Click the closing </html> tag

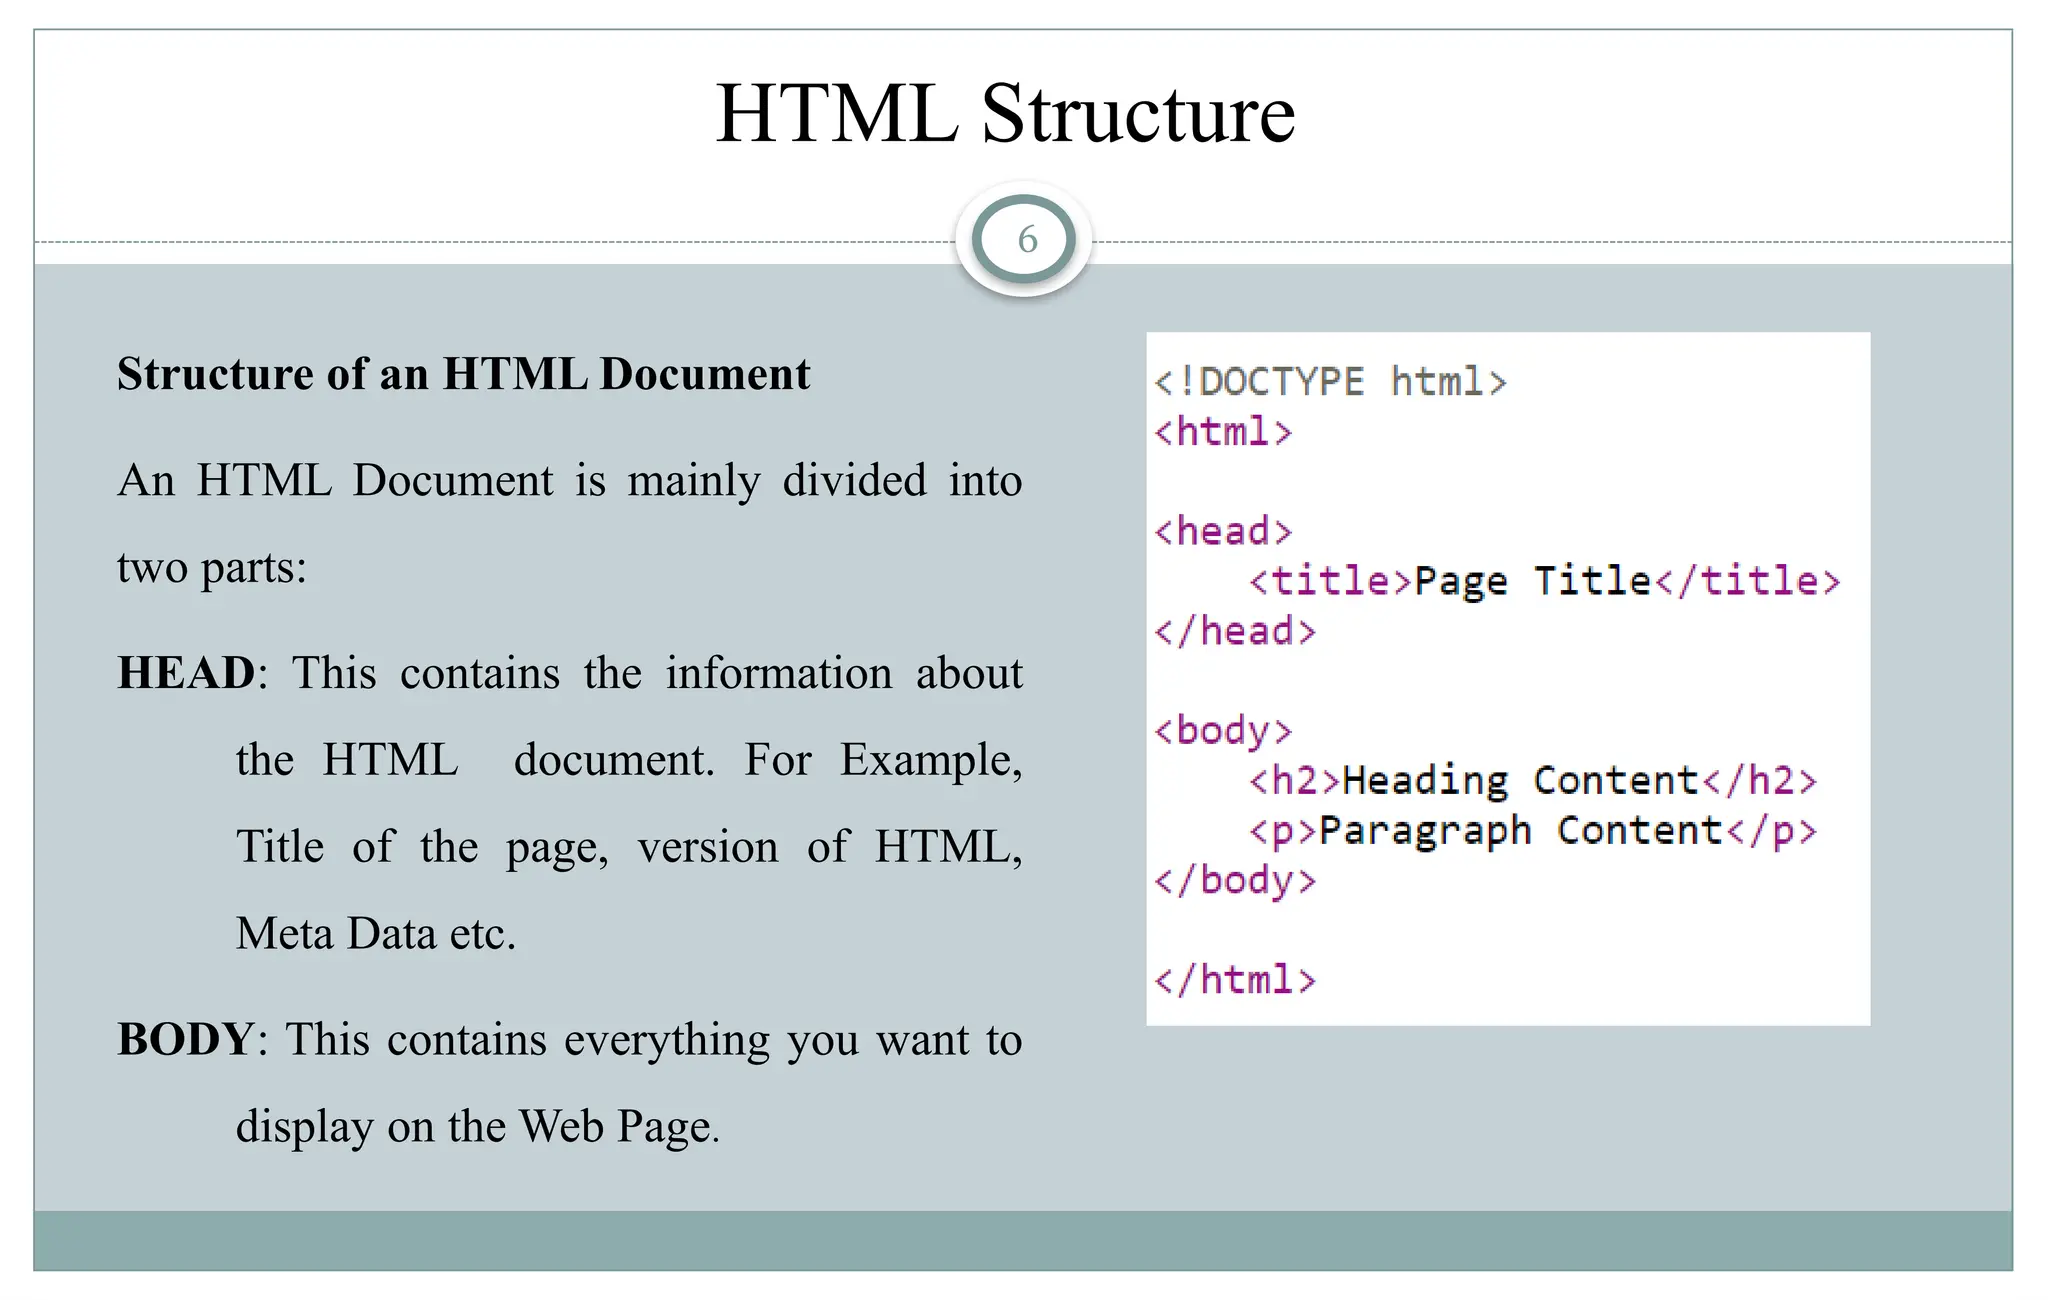pos(1235,980)
